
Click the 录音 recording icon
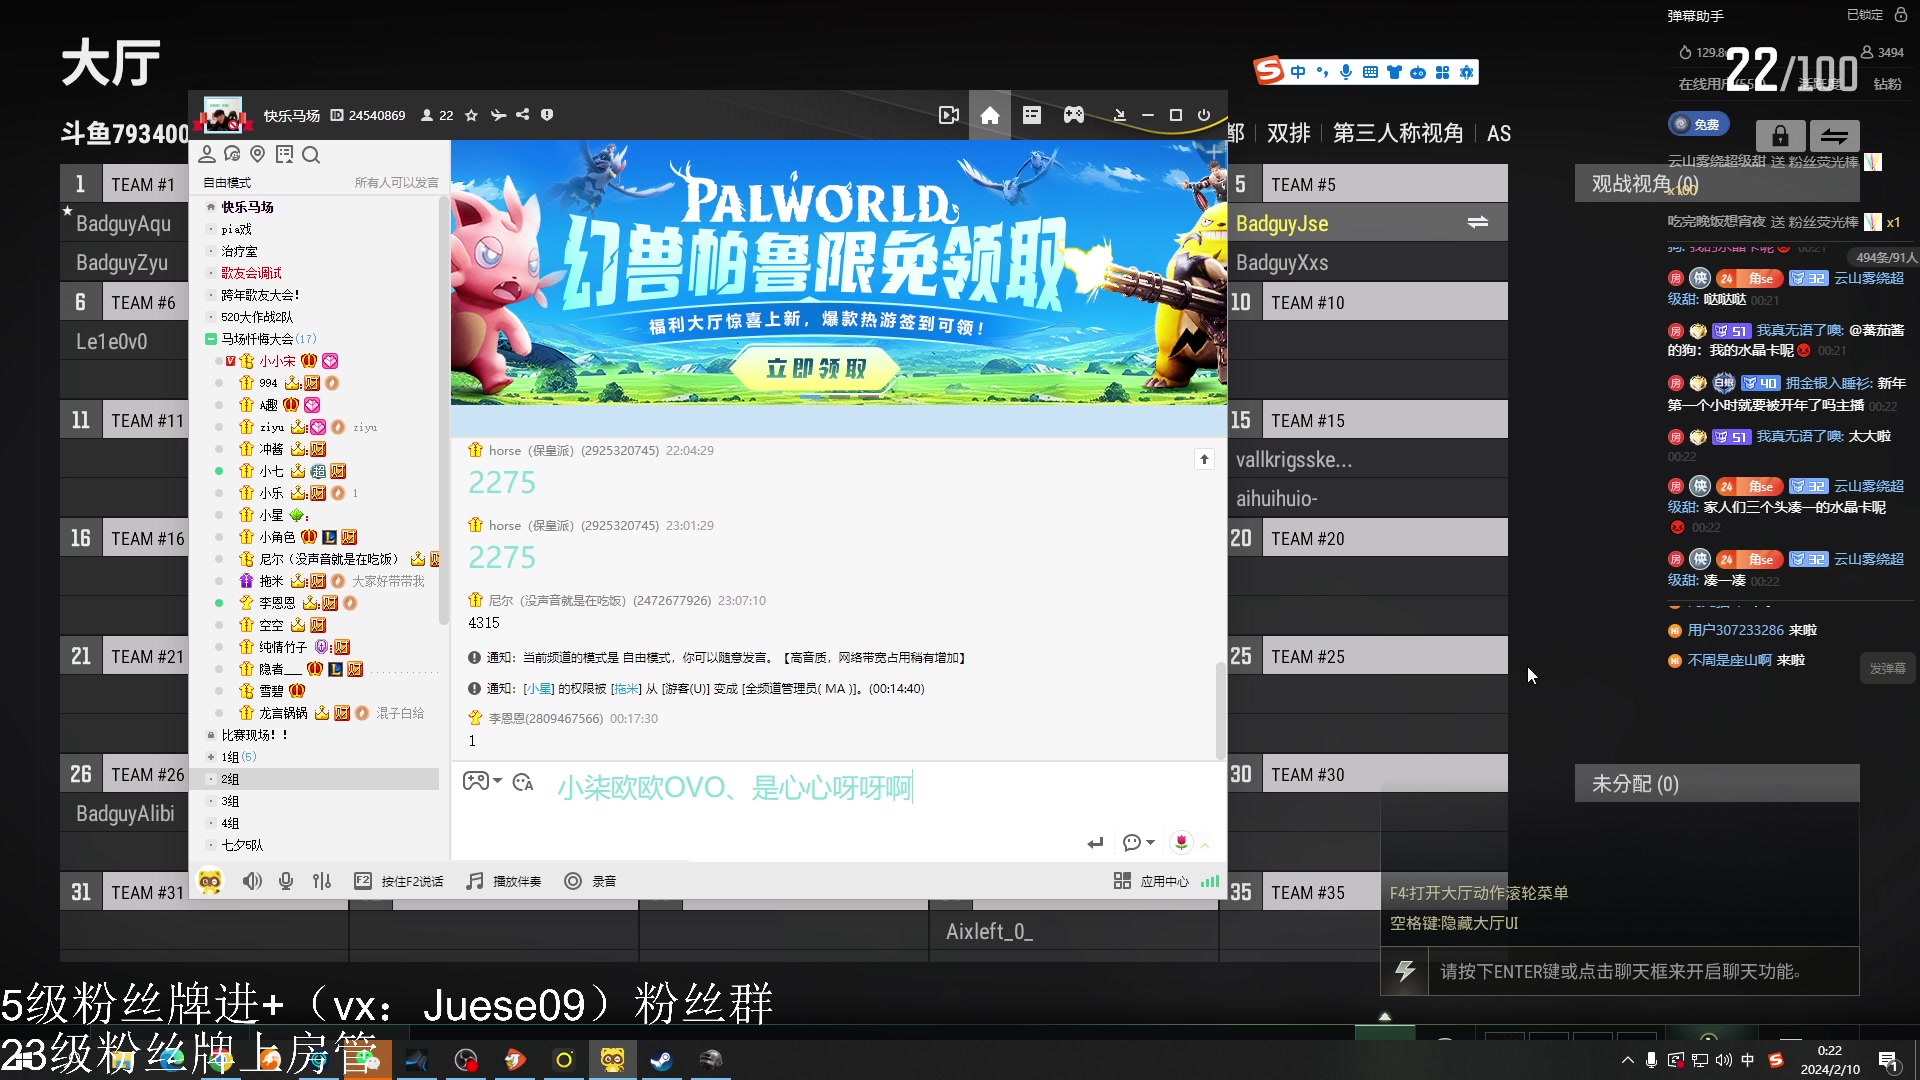pyautogui.click(x=573, y=881)
